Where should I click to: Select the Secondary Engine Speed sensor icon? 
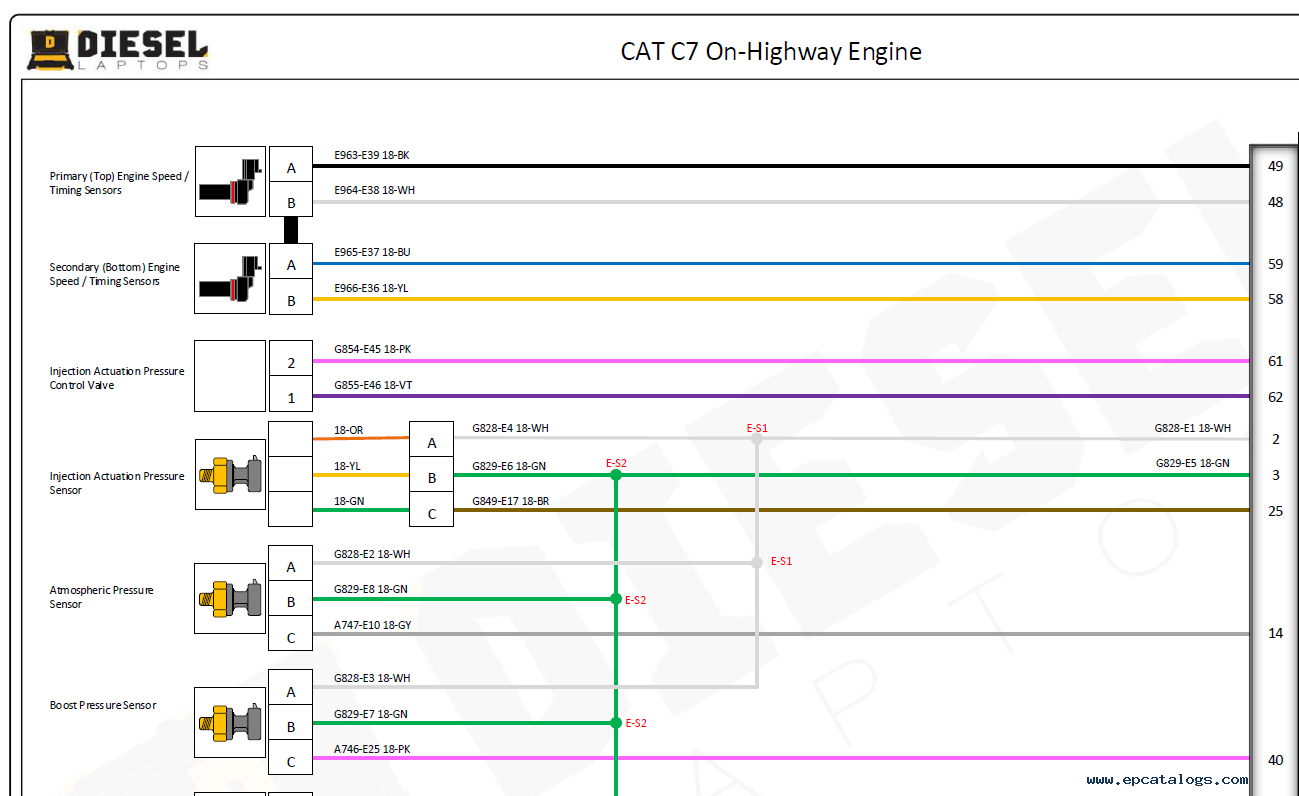pos(230,279)
